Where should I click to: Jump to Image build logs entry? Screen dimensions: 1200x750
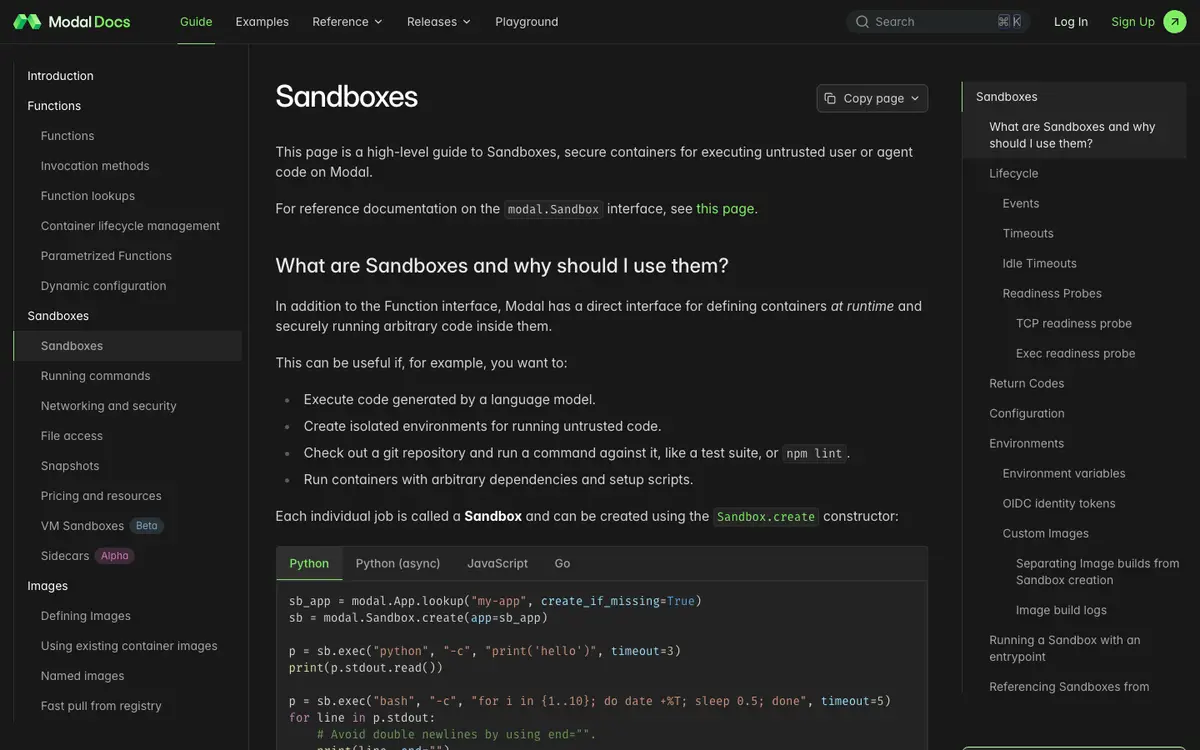(x=1061, y=610)
